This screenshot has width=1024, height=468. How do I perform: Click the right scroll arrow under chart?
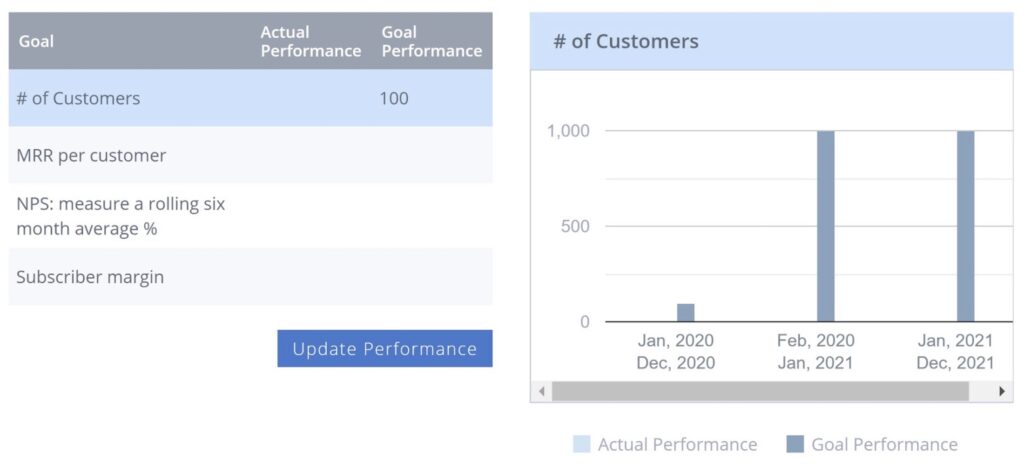pyautogui.click(x=1002, y=391)
